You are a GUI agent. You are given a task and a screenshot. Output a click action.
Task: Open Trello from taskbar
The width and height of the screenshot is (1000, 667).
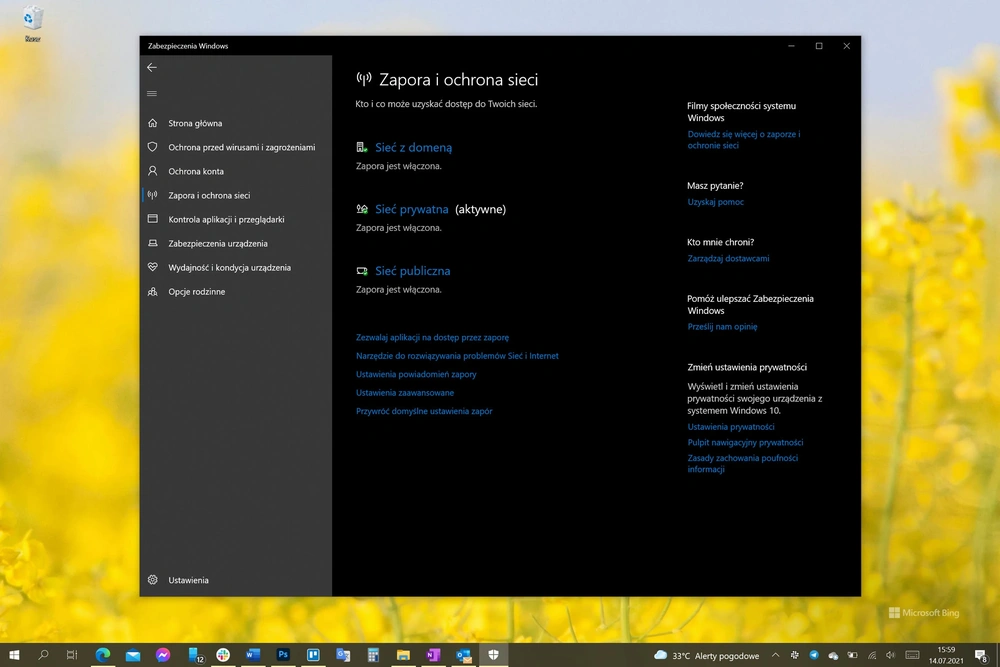[313, 655]
